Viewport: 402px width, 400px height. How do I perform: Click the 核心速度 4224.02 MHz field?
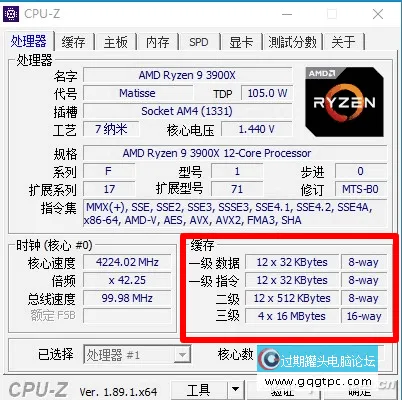click(x=127, y=262)
